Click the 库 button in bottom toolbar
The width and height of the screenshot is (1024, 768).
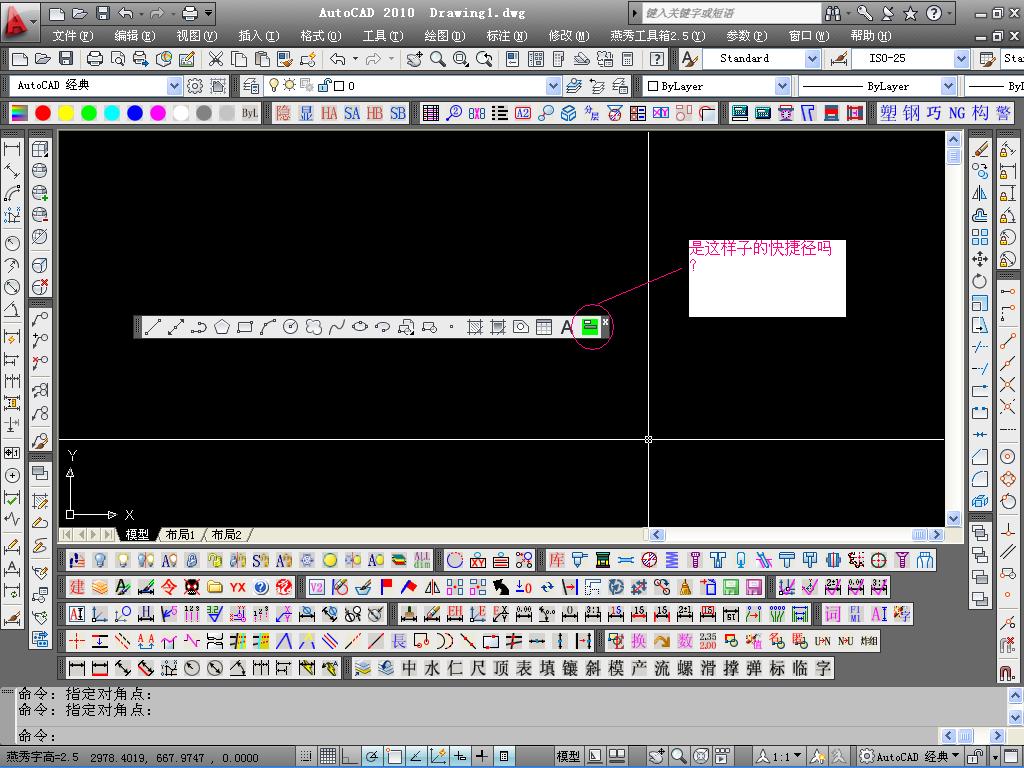556,560
